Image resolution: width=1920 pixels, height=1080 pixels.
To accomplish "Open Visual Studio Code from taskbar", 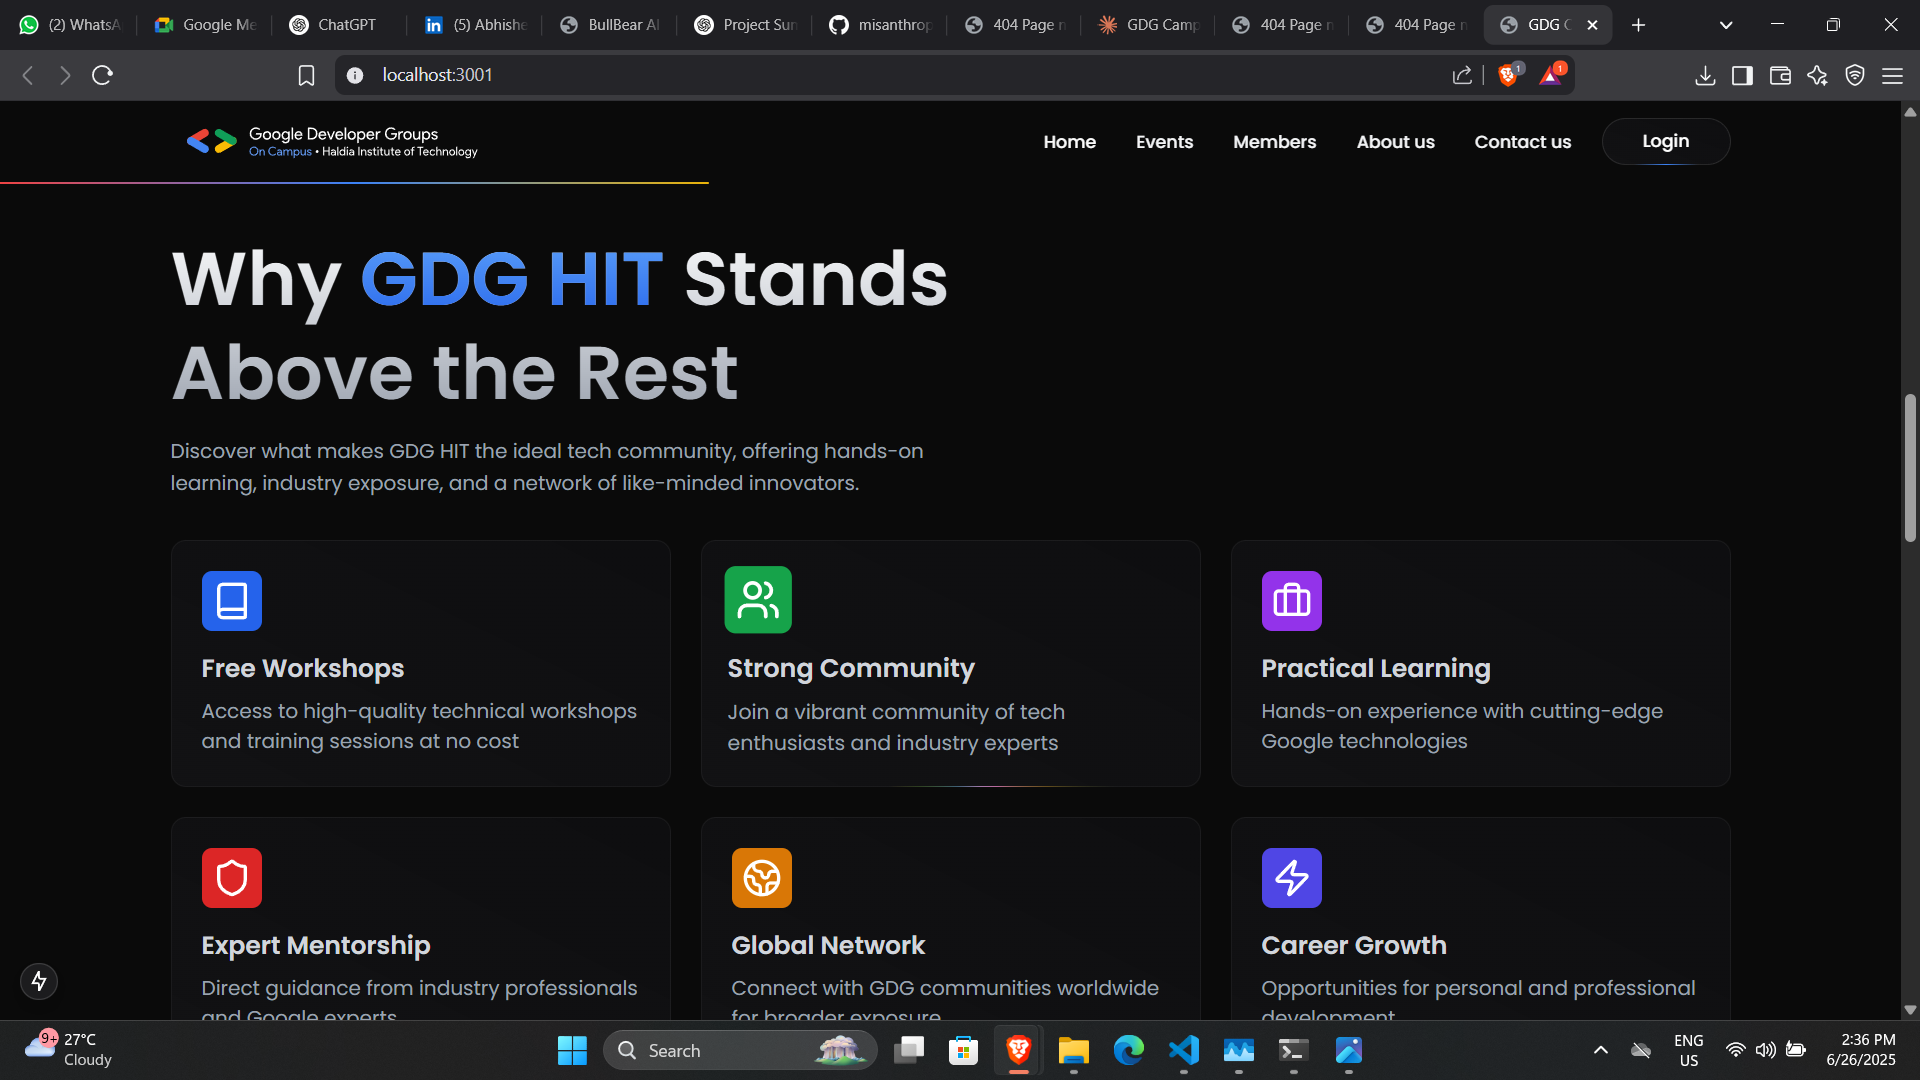I will 1184,1050.
